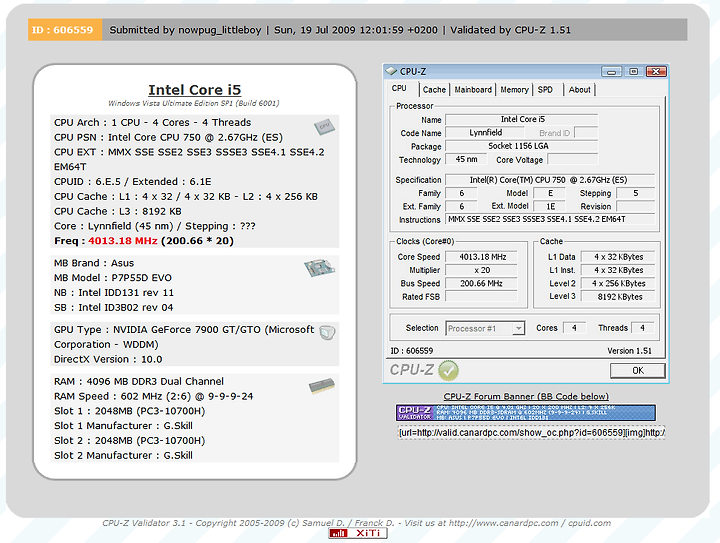Click the empty Rated FSB field

[481, 297]
